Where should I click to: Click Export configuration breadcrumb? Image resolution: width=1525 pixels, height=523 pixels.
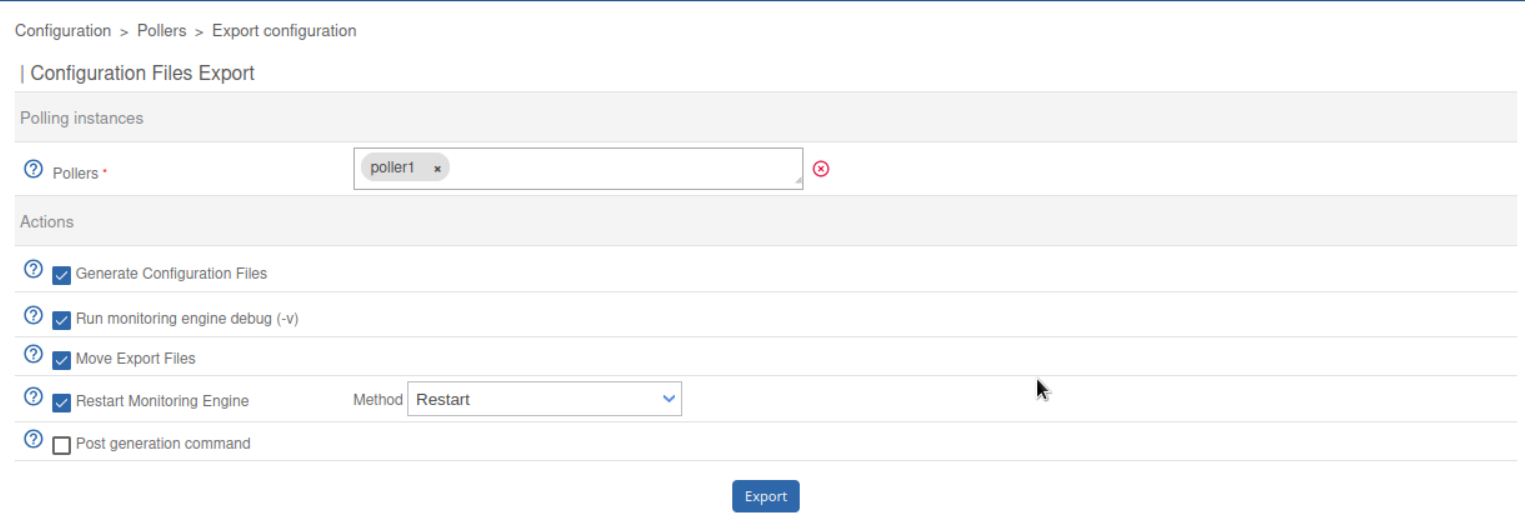pyautogui.click(x=284, y=31)
